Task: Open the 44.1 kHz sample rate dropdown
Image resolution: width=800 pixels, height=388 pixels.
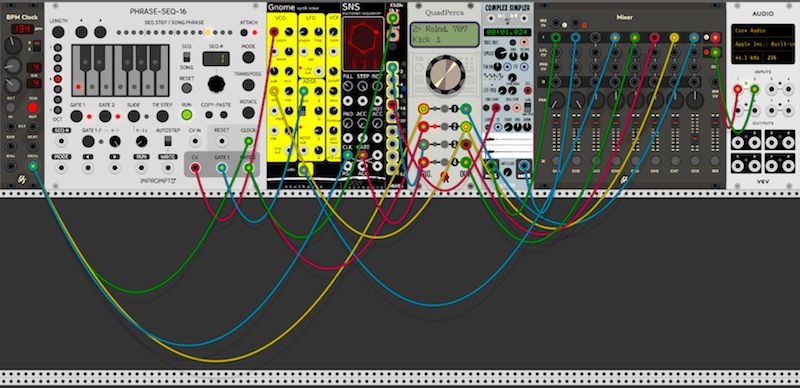Action: coord(747,58)
